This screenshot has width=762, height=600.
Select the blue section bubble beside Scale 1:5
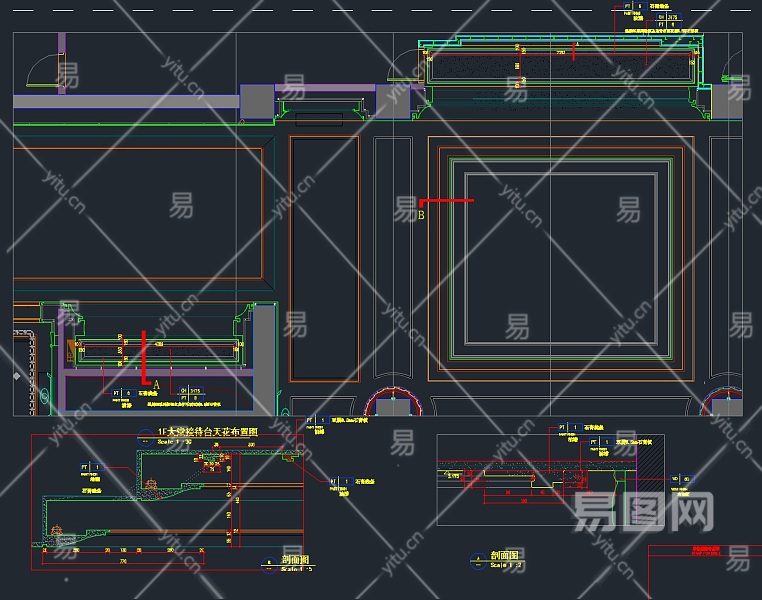[269, 565]
